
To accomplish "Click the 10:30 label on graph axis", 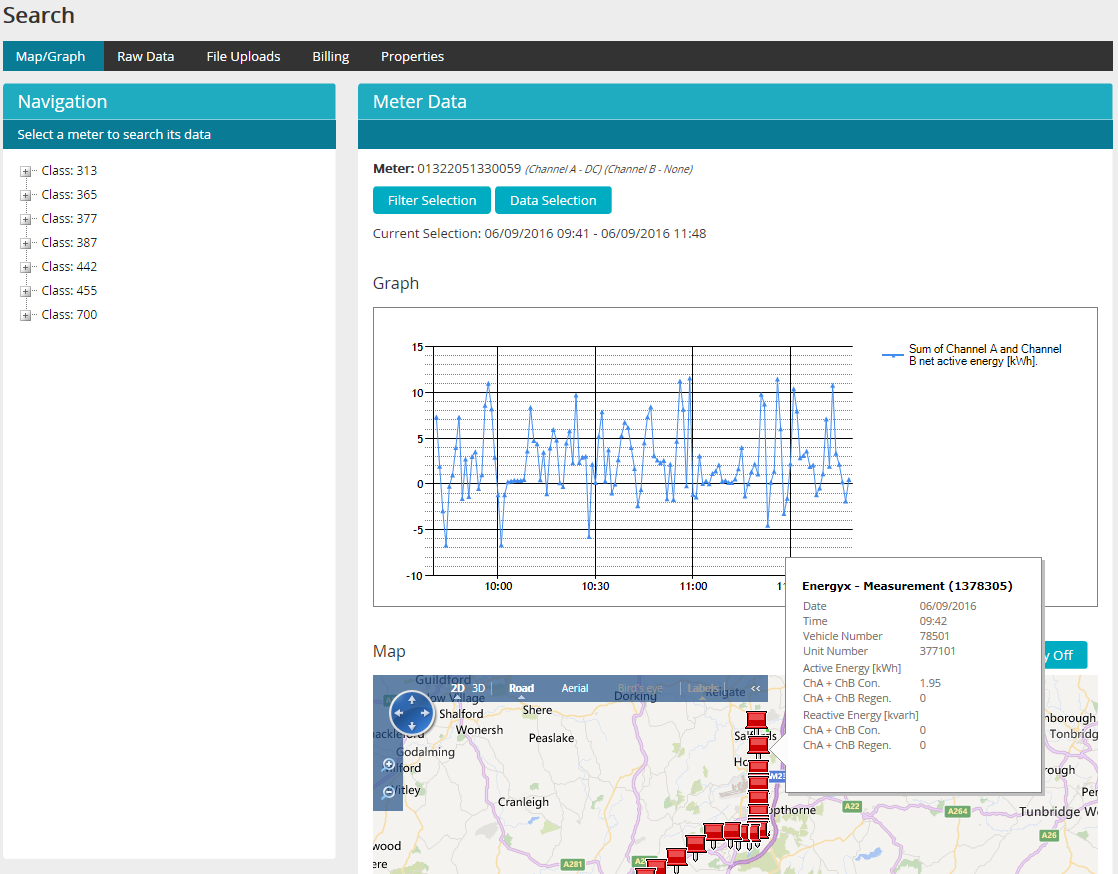I will (595, 587).
